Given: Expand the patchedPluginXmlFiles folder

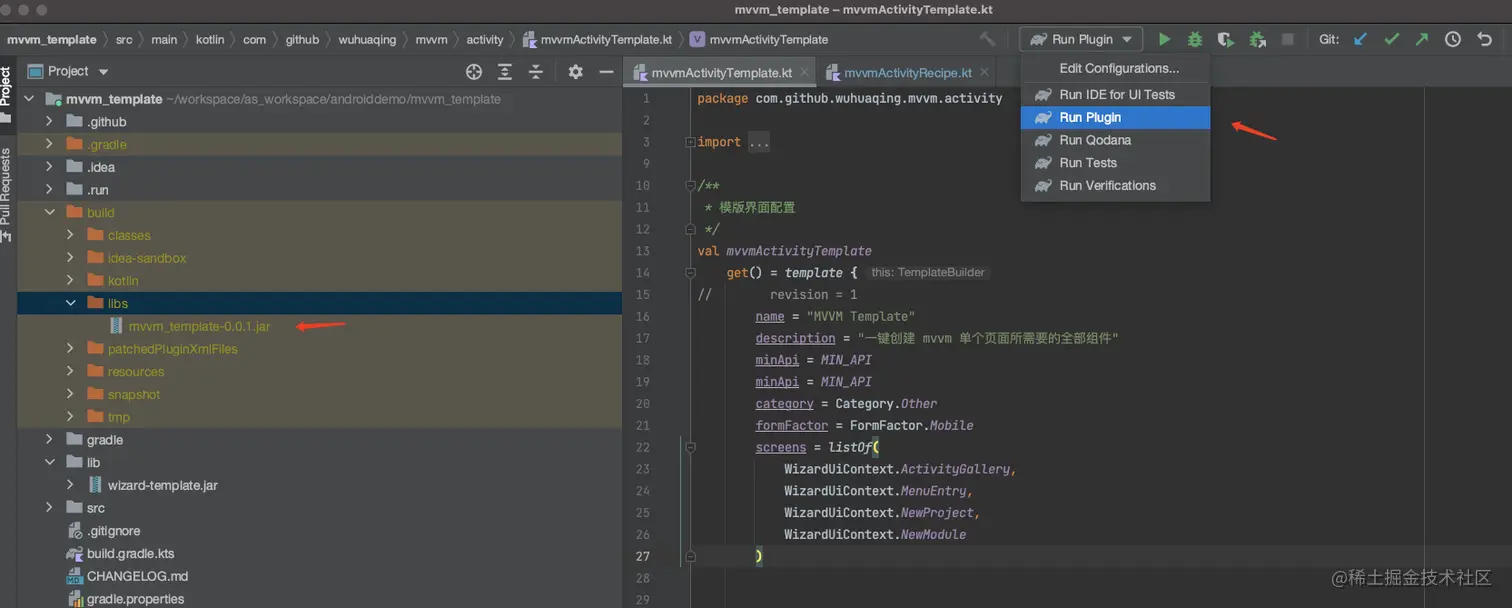Looking at the screenshot, I should (x=70, y=349).
